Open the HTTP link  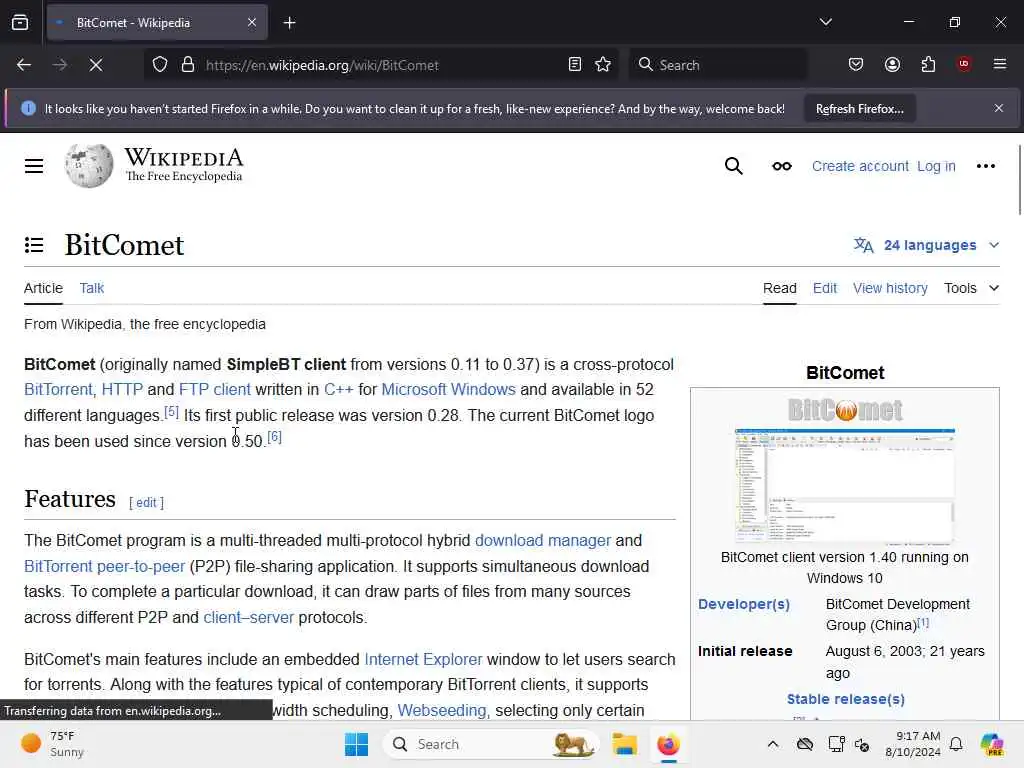pos(122,389)
